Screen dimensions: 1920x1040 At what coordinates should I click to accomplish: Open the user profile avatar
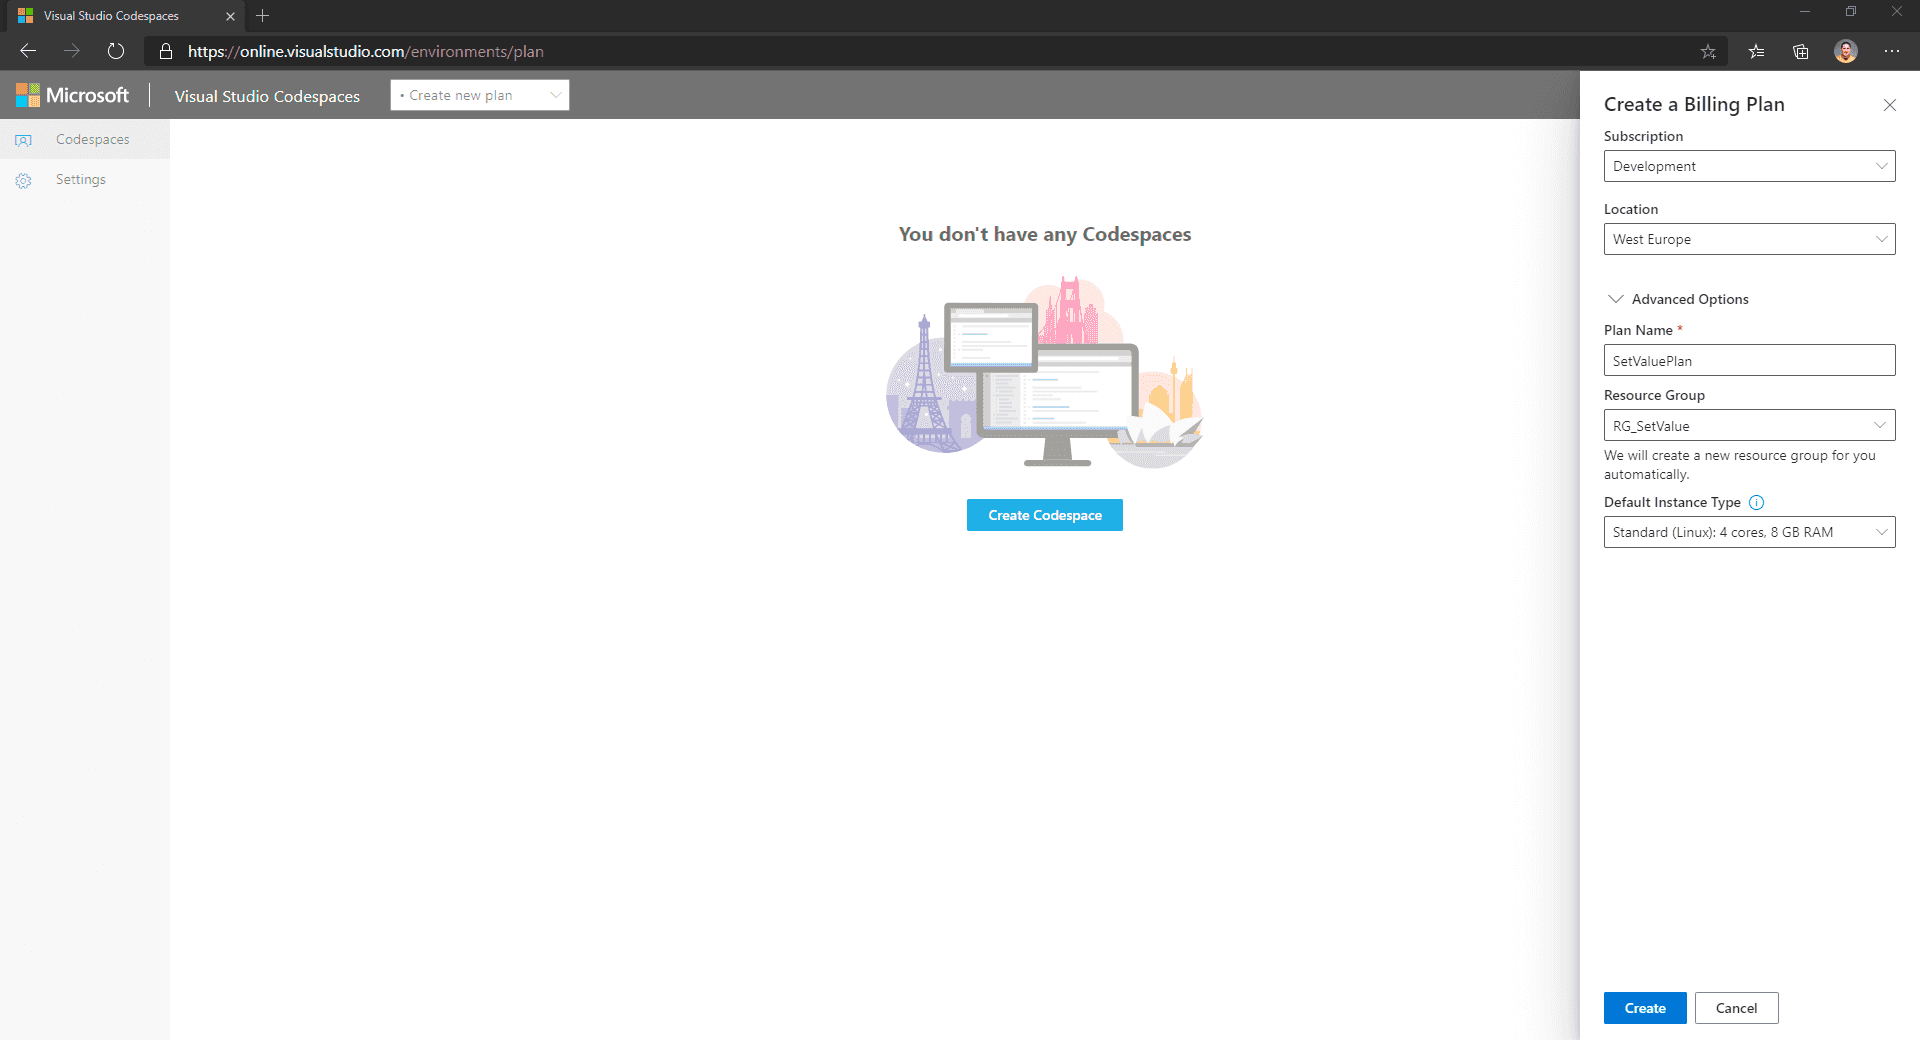pyautogui.click(x=1846, y=52)
